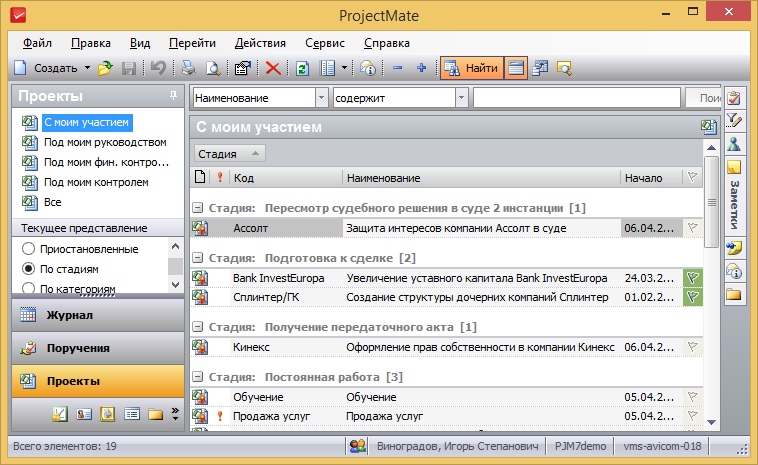Collapse the Подготовка к сделке group
This screenshot has width=758, height=465.
pos(197,258)
